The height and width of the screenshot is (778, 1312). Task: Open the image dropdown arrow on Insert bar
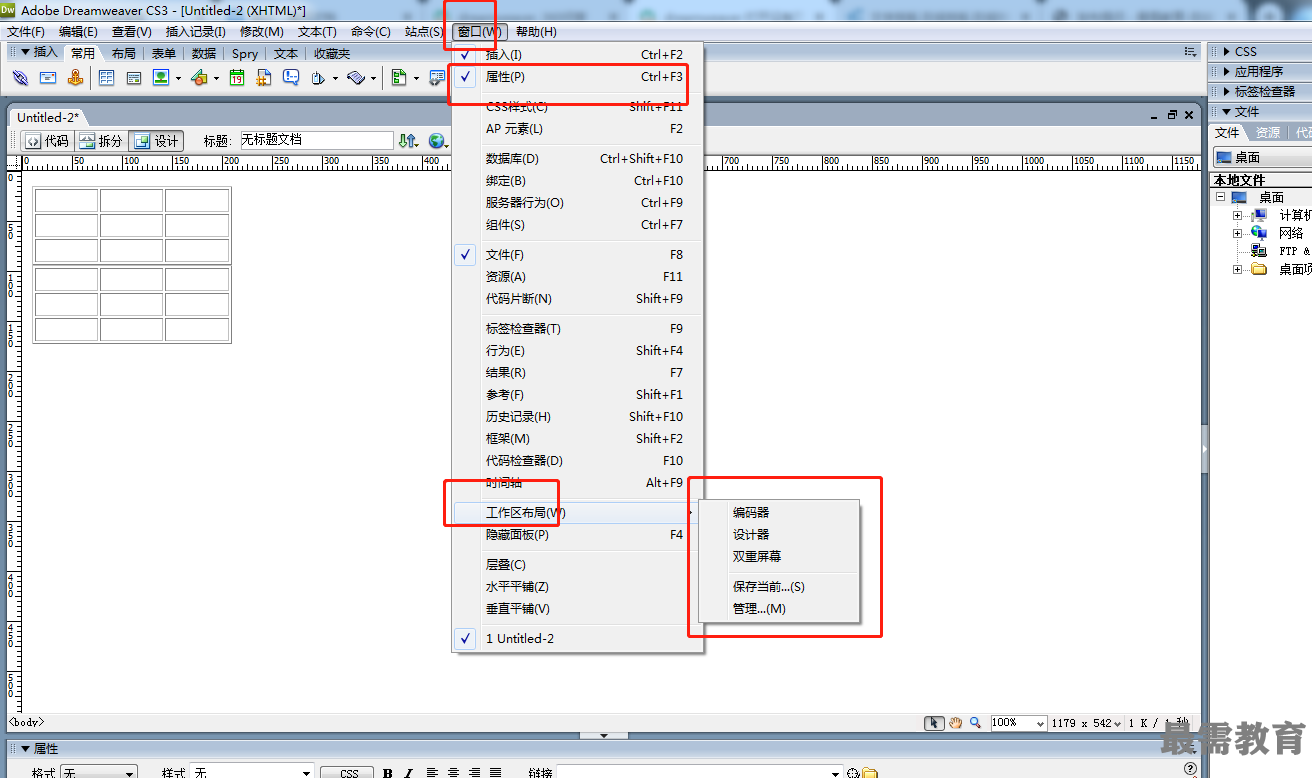click(179, 78)
